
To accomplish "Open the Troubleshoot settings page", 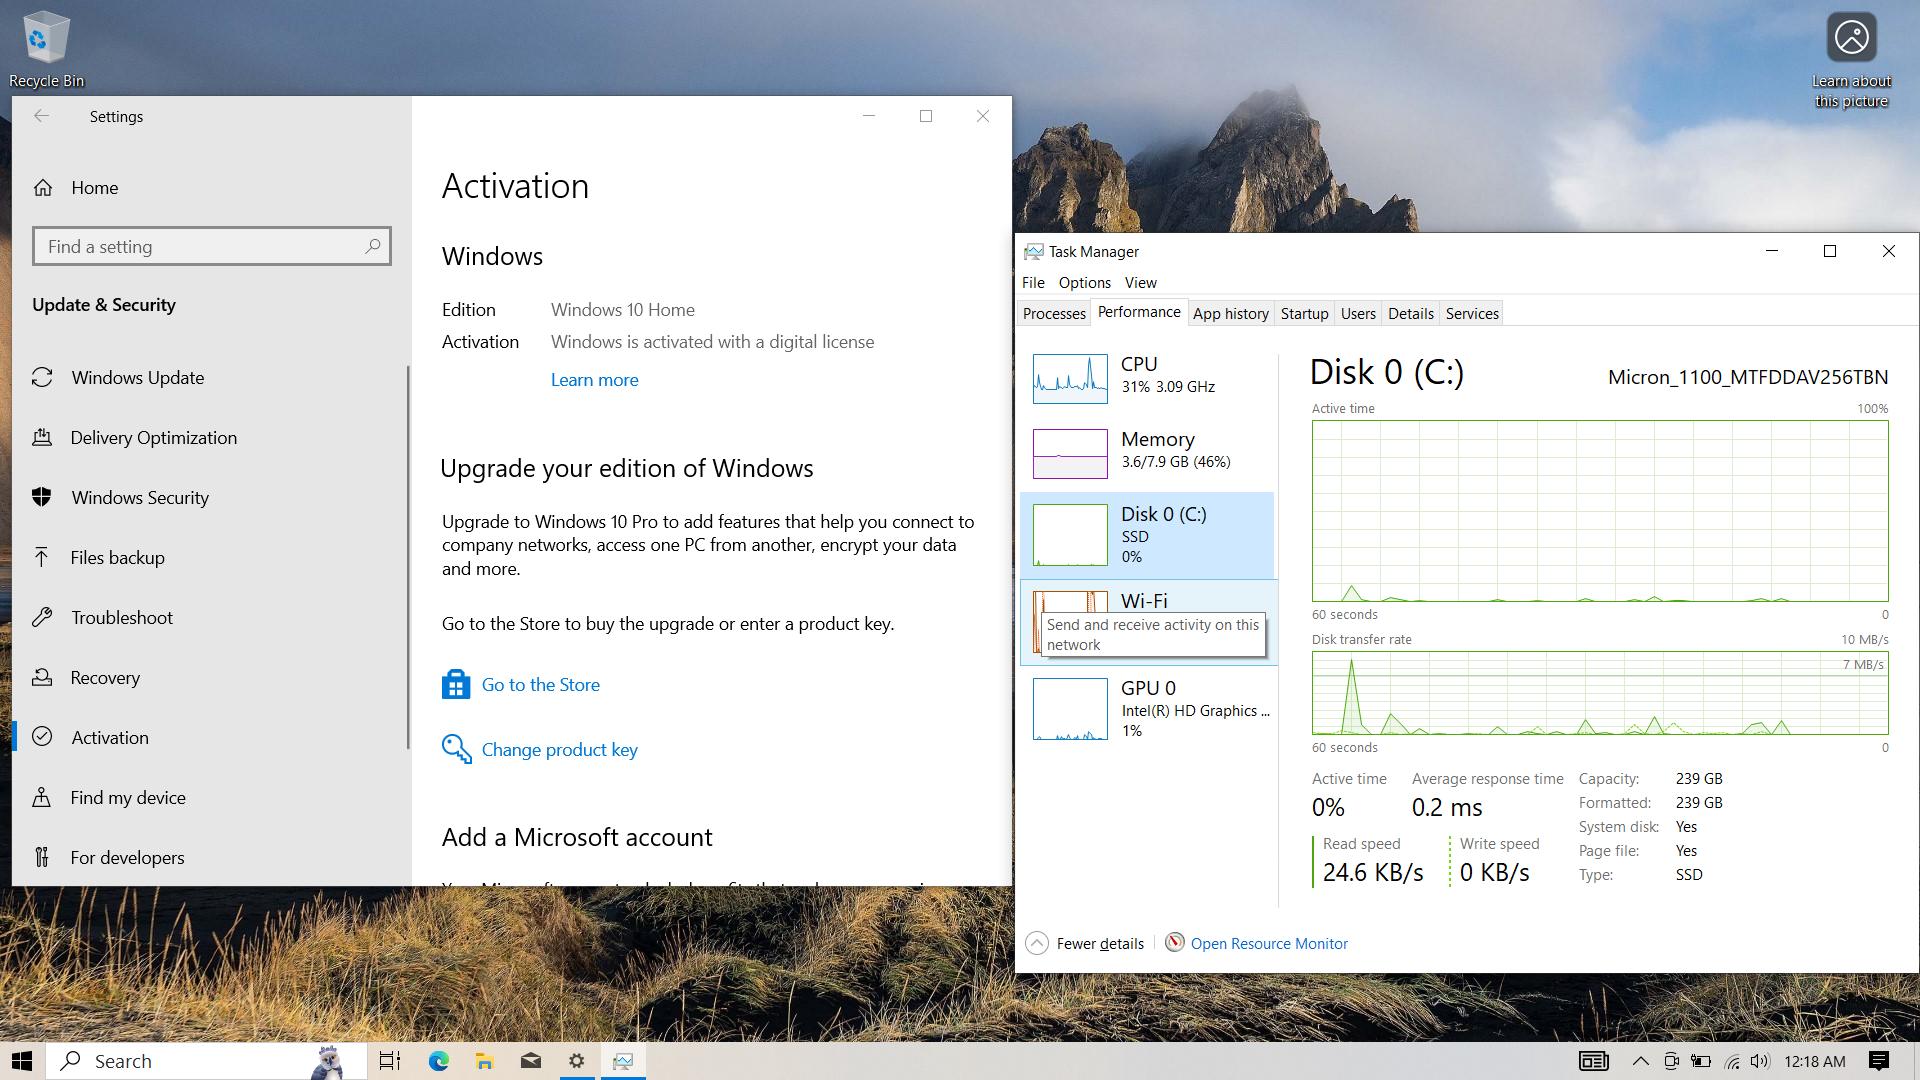I will 210,617.
